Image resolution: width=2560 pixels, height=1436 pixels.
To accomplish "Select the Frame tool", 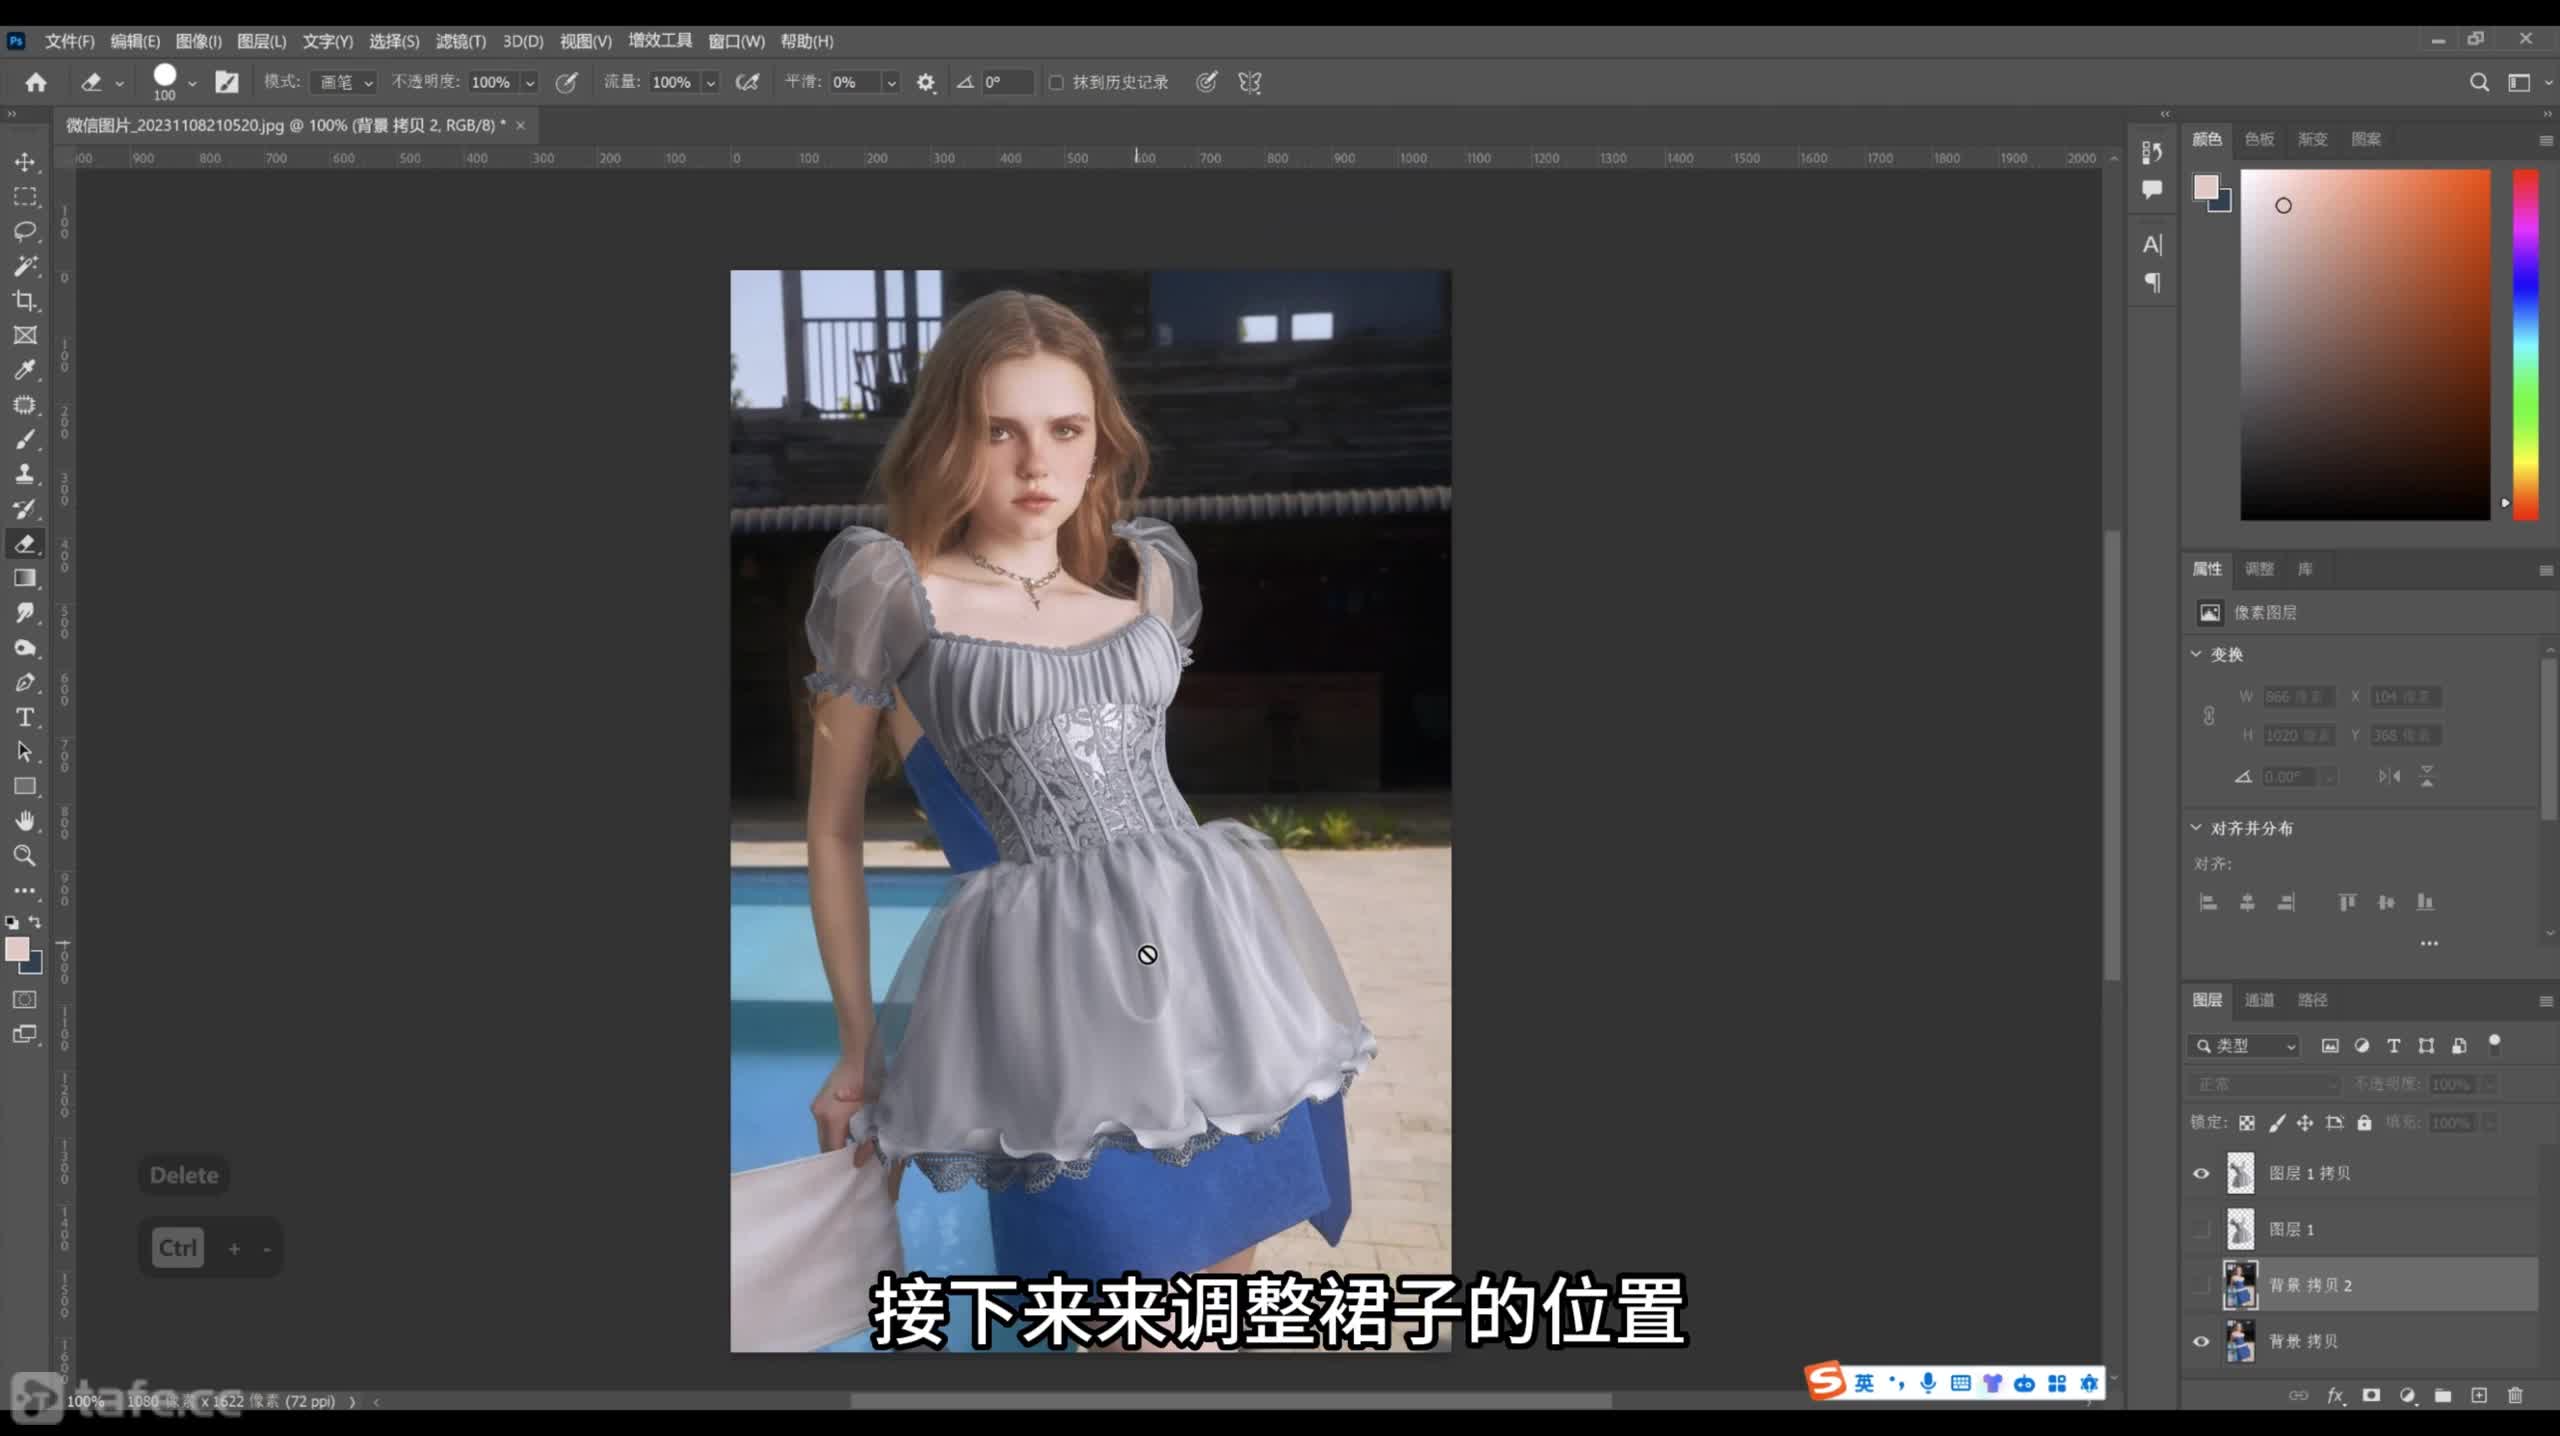I will click(x=25, y=335).
